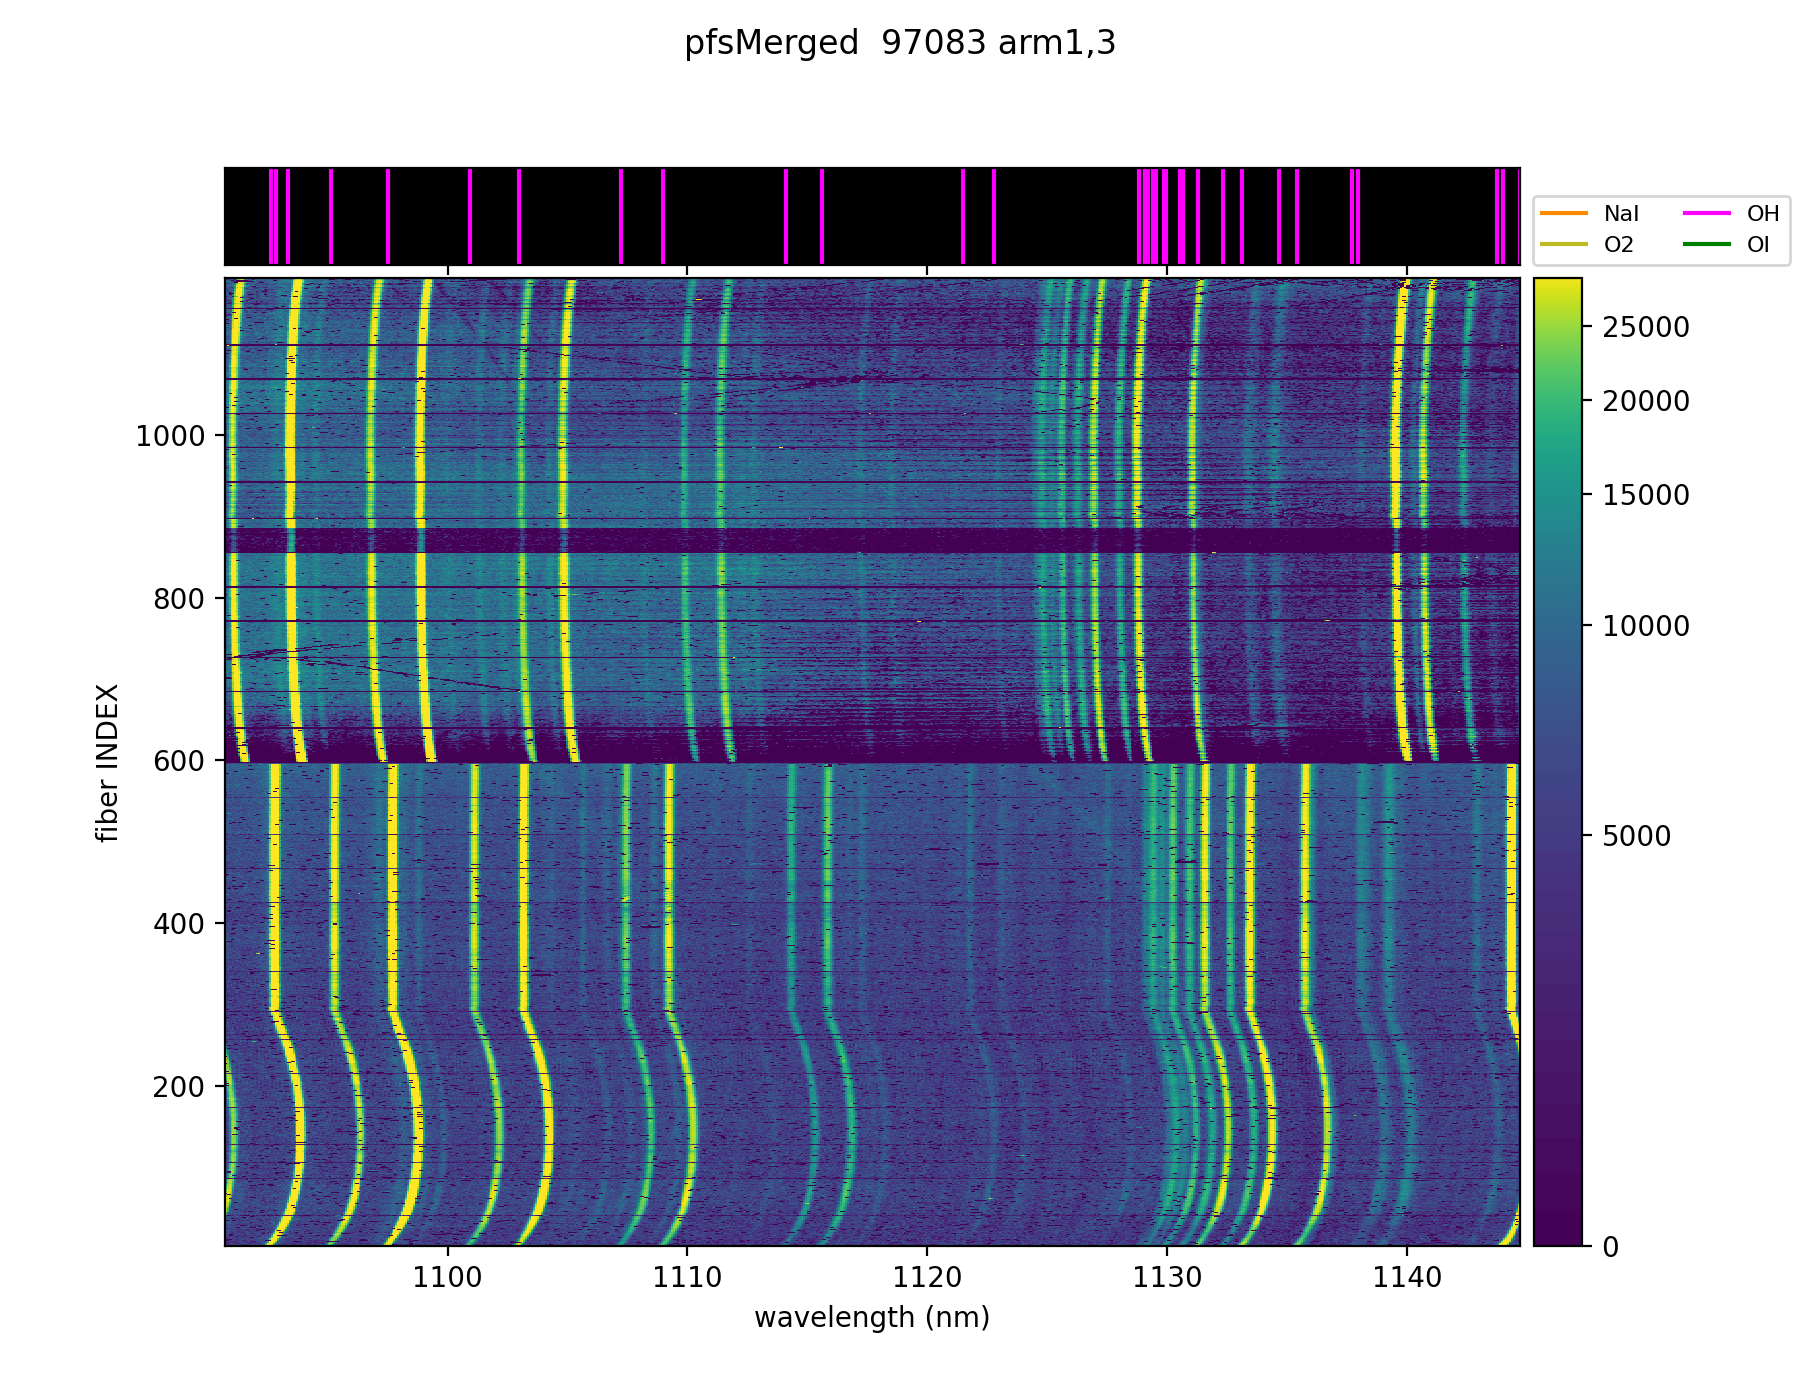Screen dimensions: 1800x1400
Task: Click the 1140 tick label on the wavelength axis
Action: click(1407, 1277)
